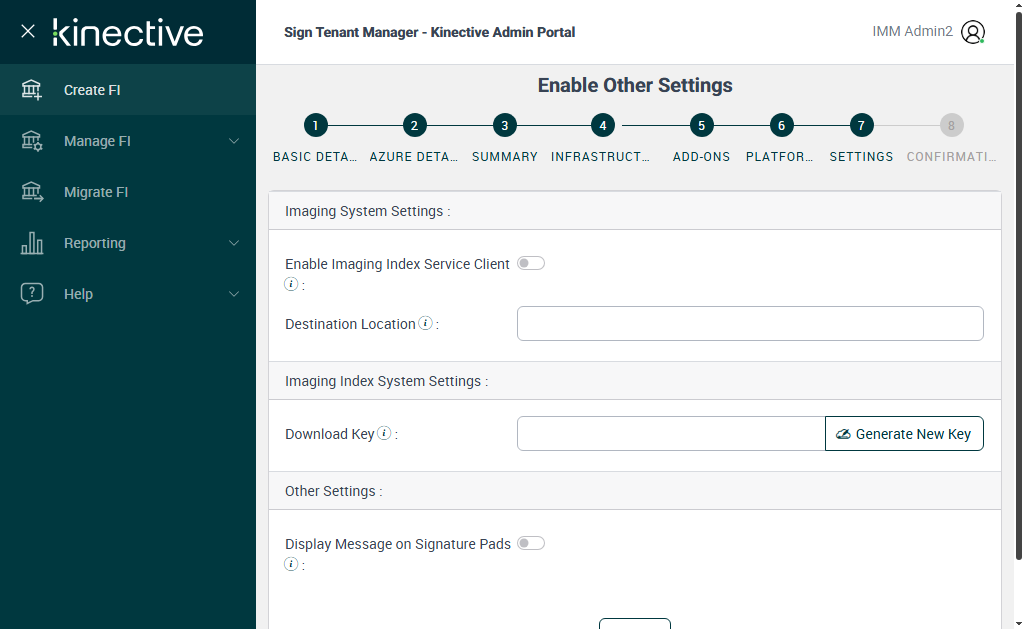Click the SUMMARY step label
This screenshot has height=629, width=1024.
(505, 157)
